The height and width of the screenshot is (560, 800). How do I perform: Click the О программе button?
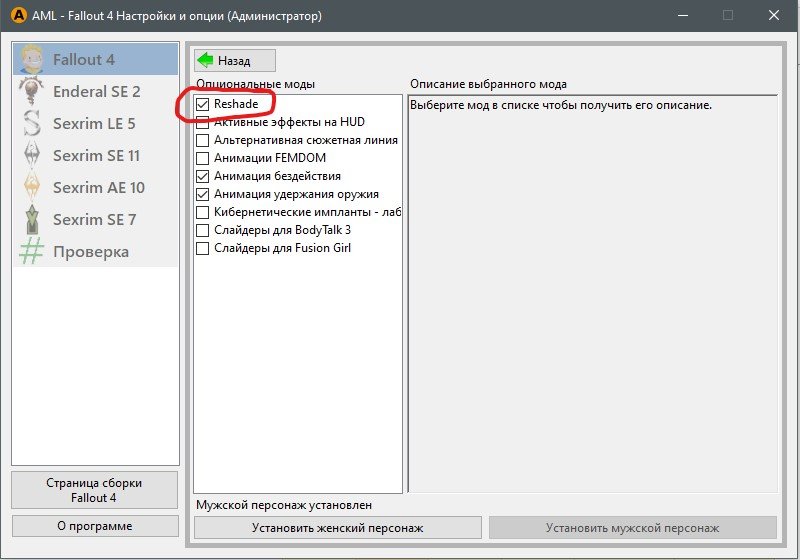(x=95, y=526)
